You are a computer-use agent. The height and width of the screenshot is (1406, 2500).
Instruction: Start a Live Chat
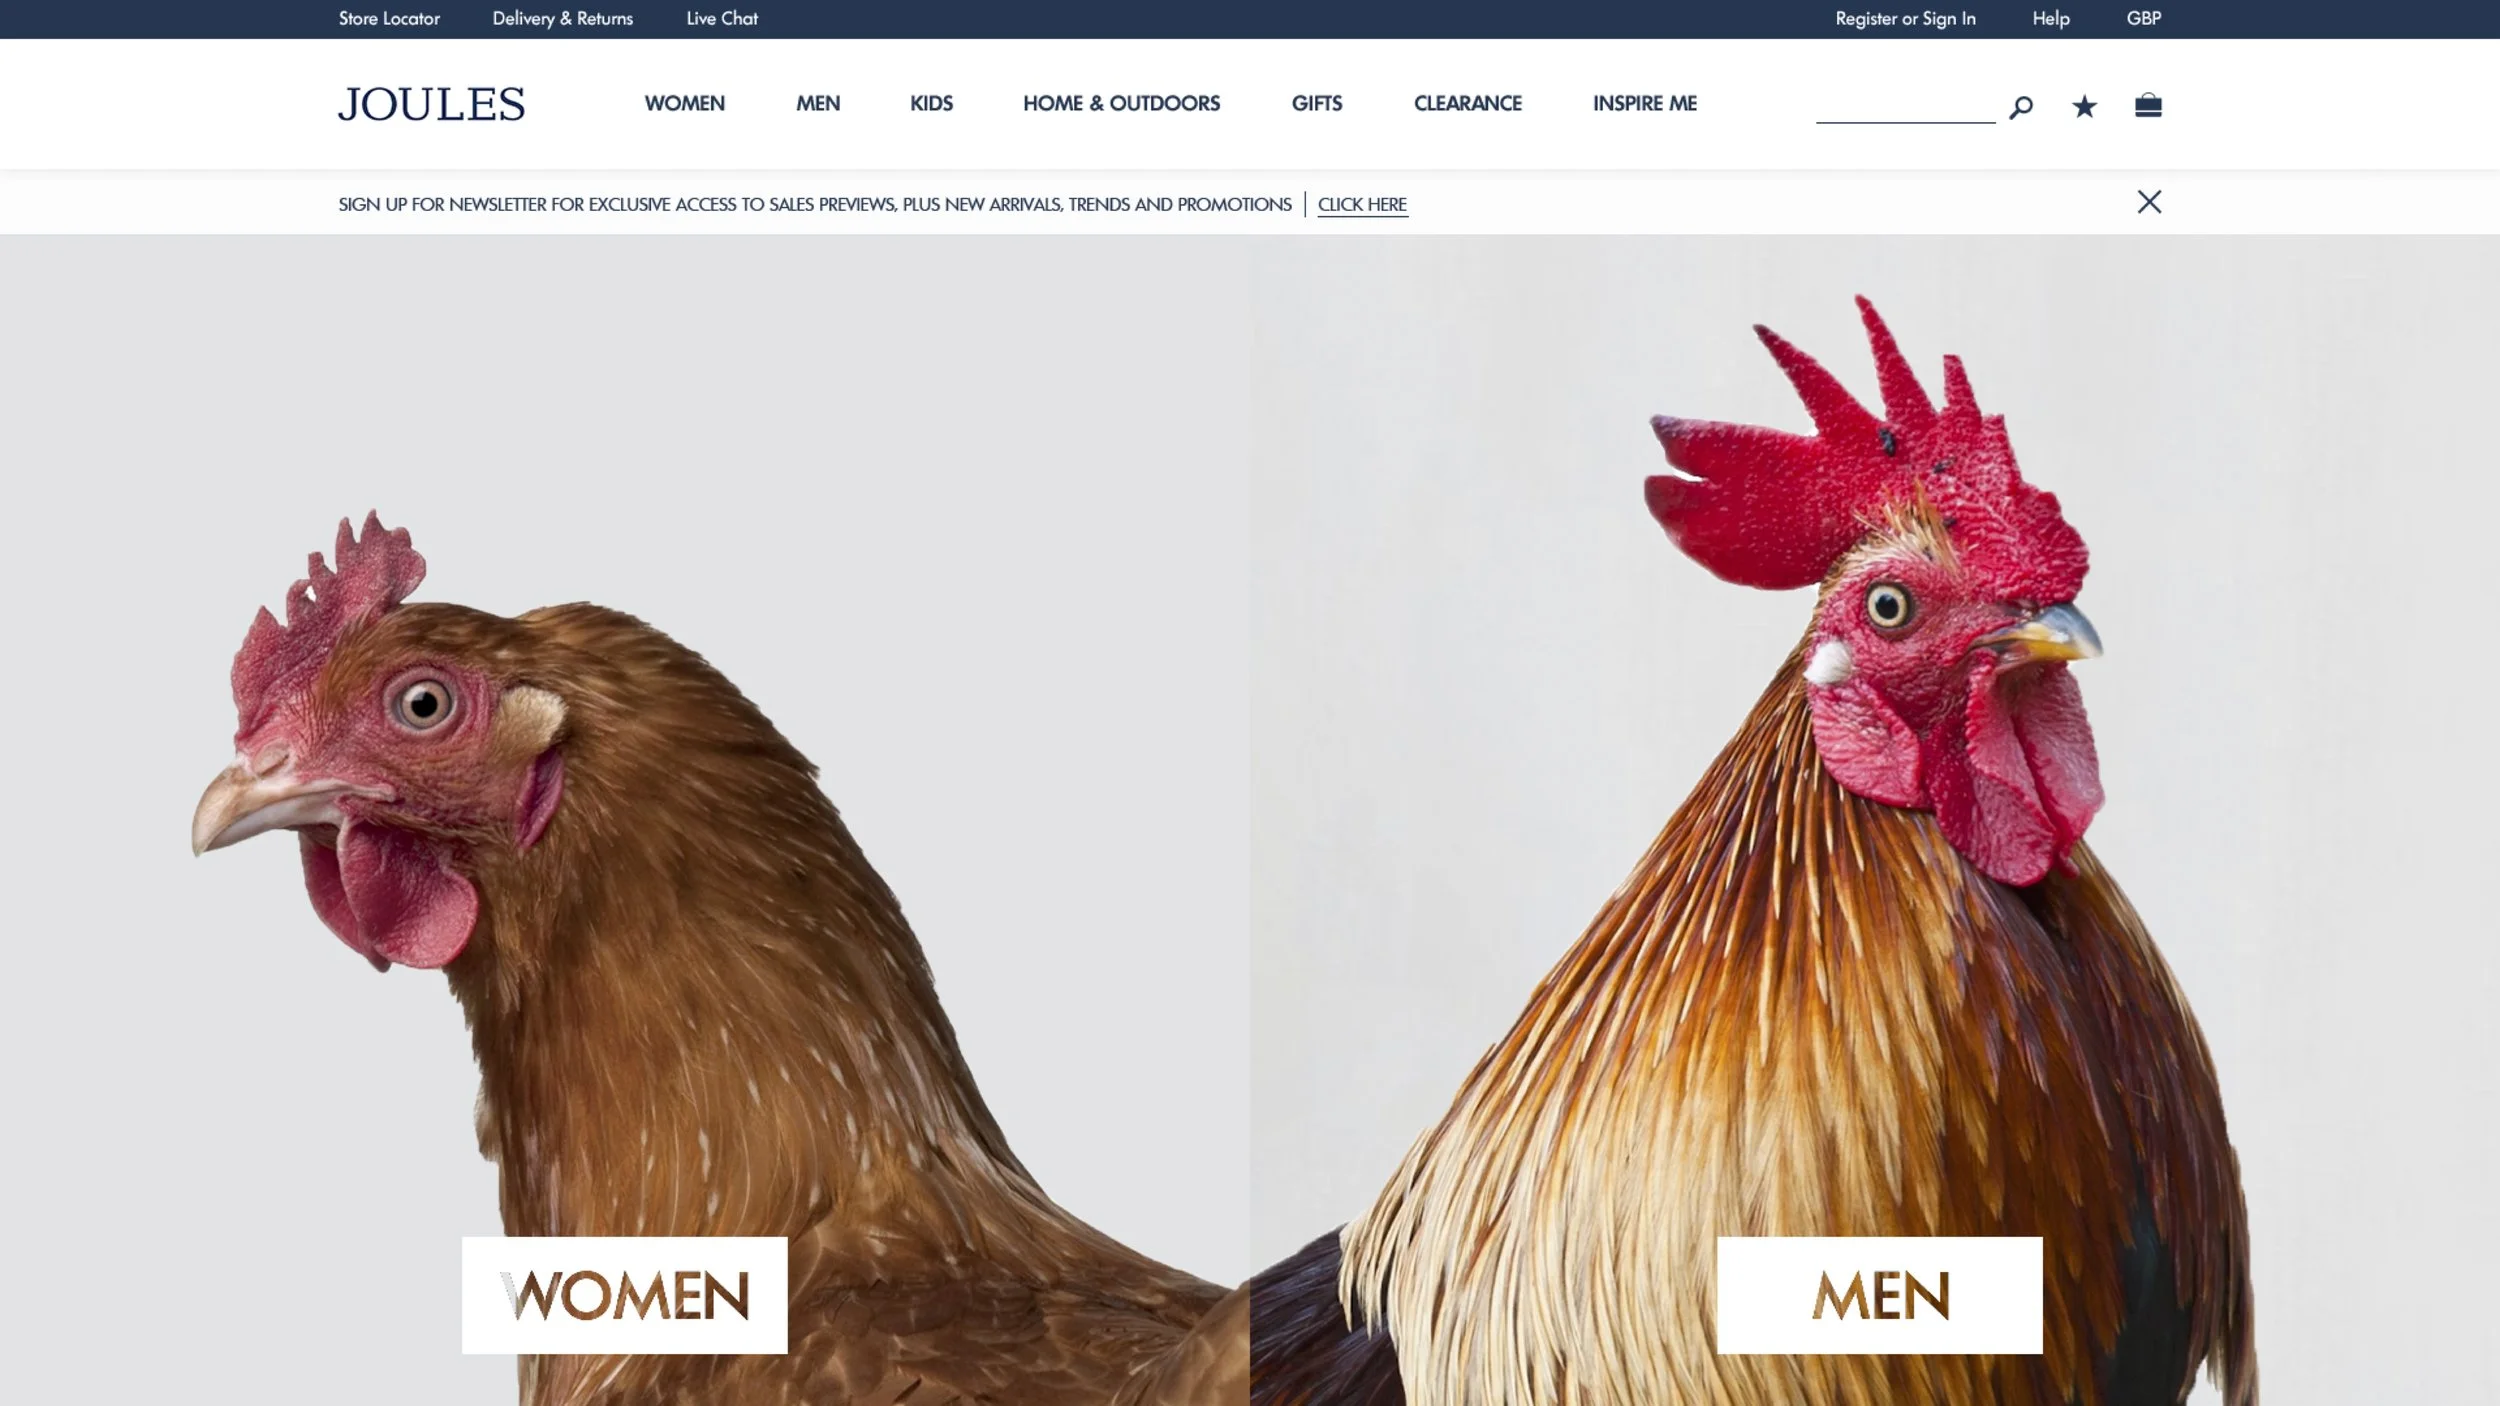pyautogui.click(x=722, y=18)
